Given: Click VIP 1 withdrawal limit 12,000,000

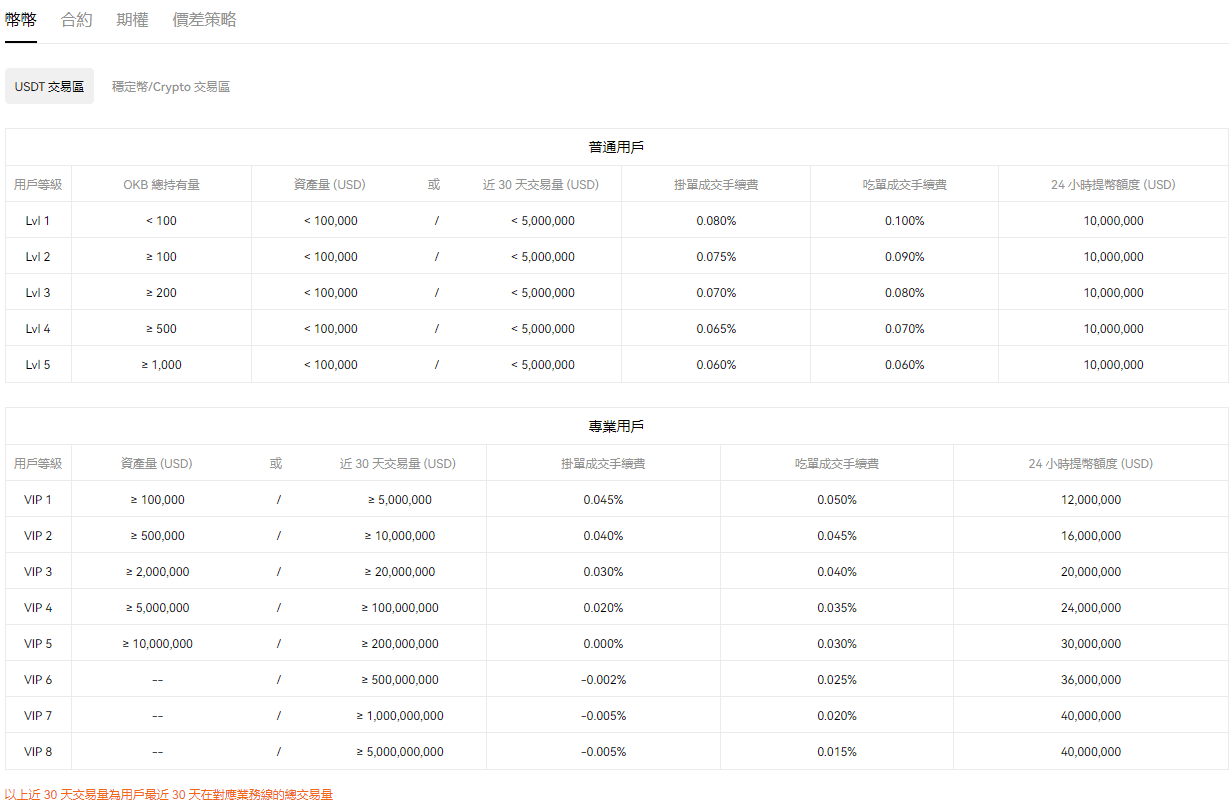Looking at the screenshot, I should point(1091,500).
